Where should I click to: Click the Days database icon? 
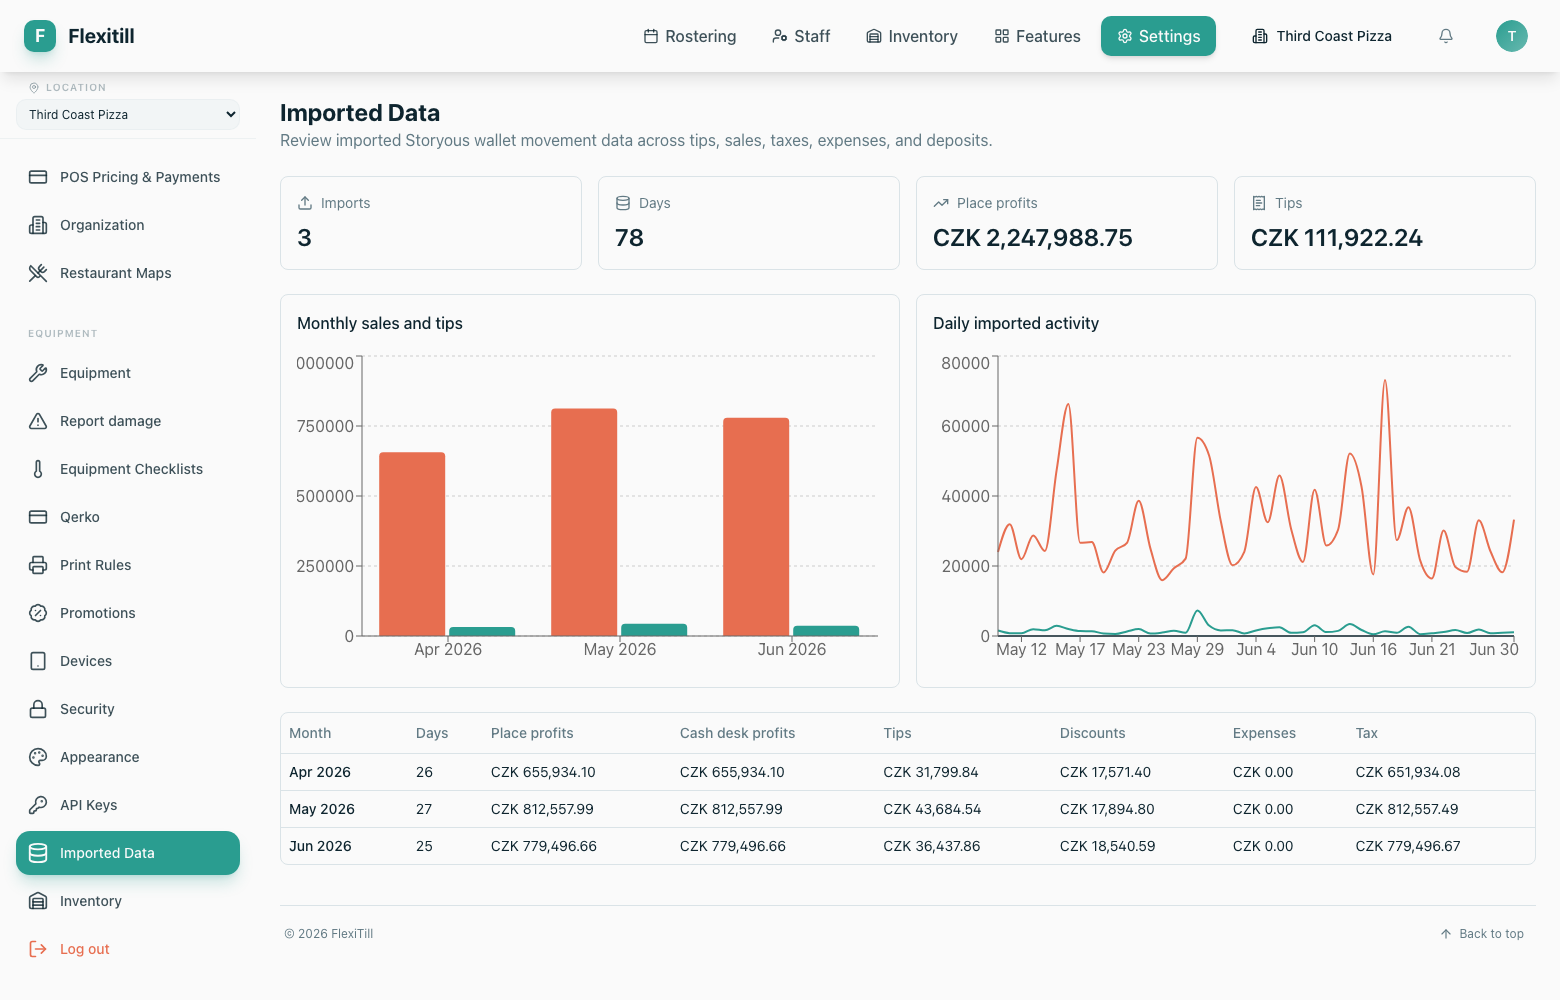[623, 203]
